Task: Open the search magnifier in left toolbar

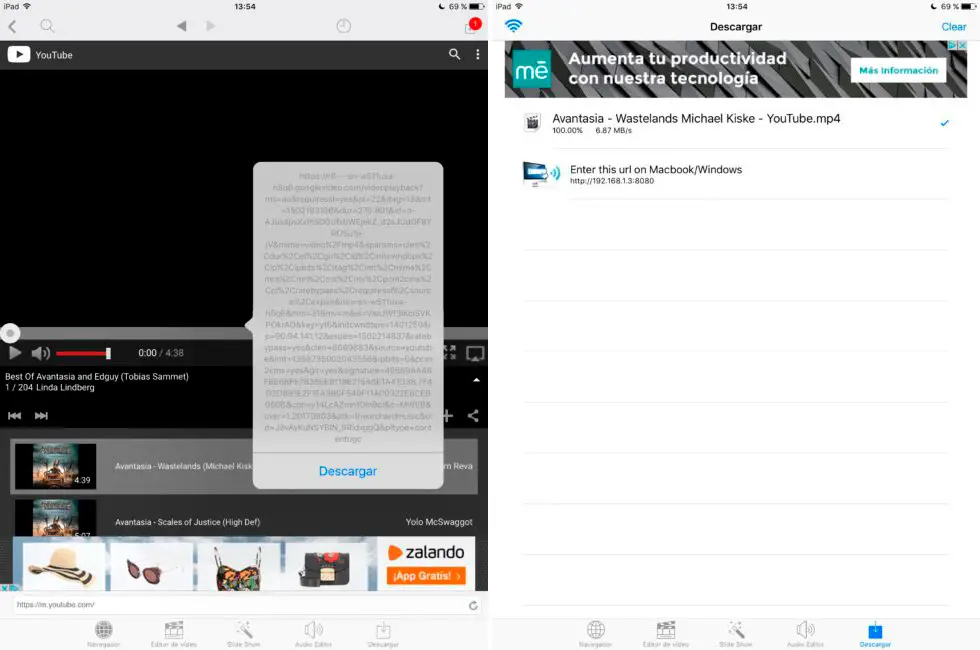Action: pos(47,26)
